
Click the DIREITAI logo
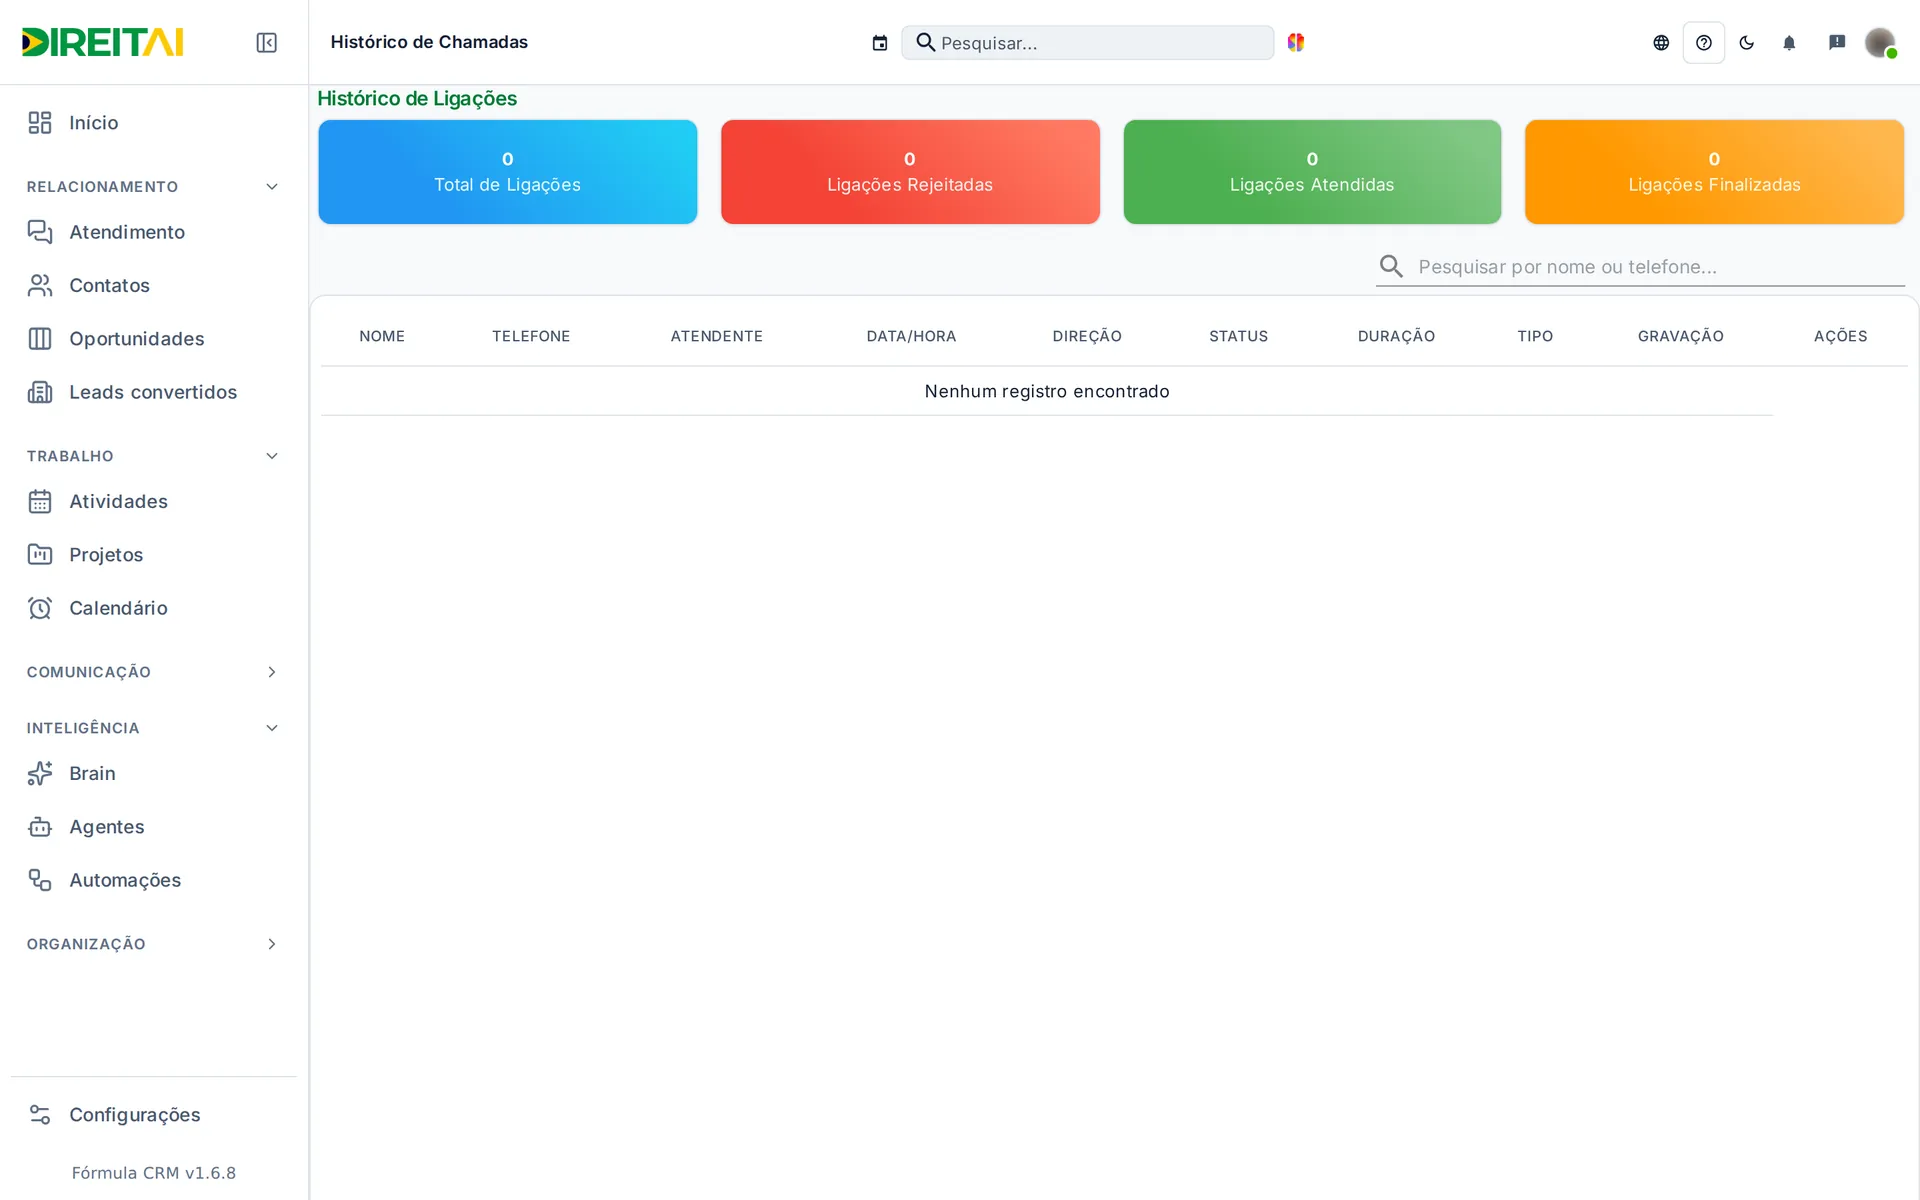point(102,42)
